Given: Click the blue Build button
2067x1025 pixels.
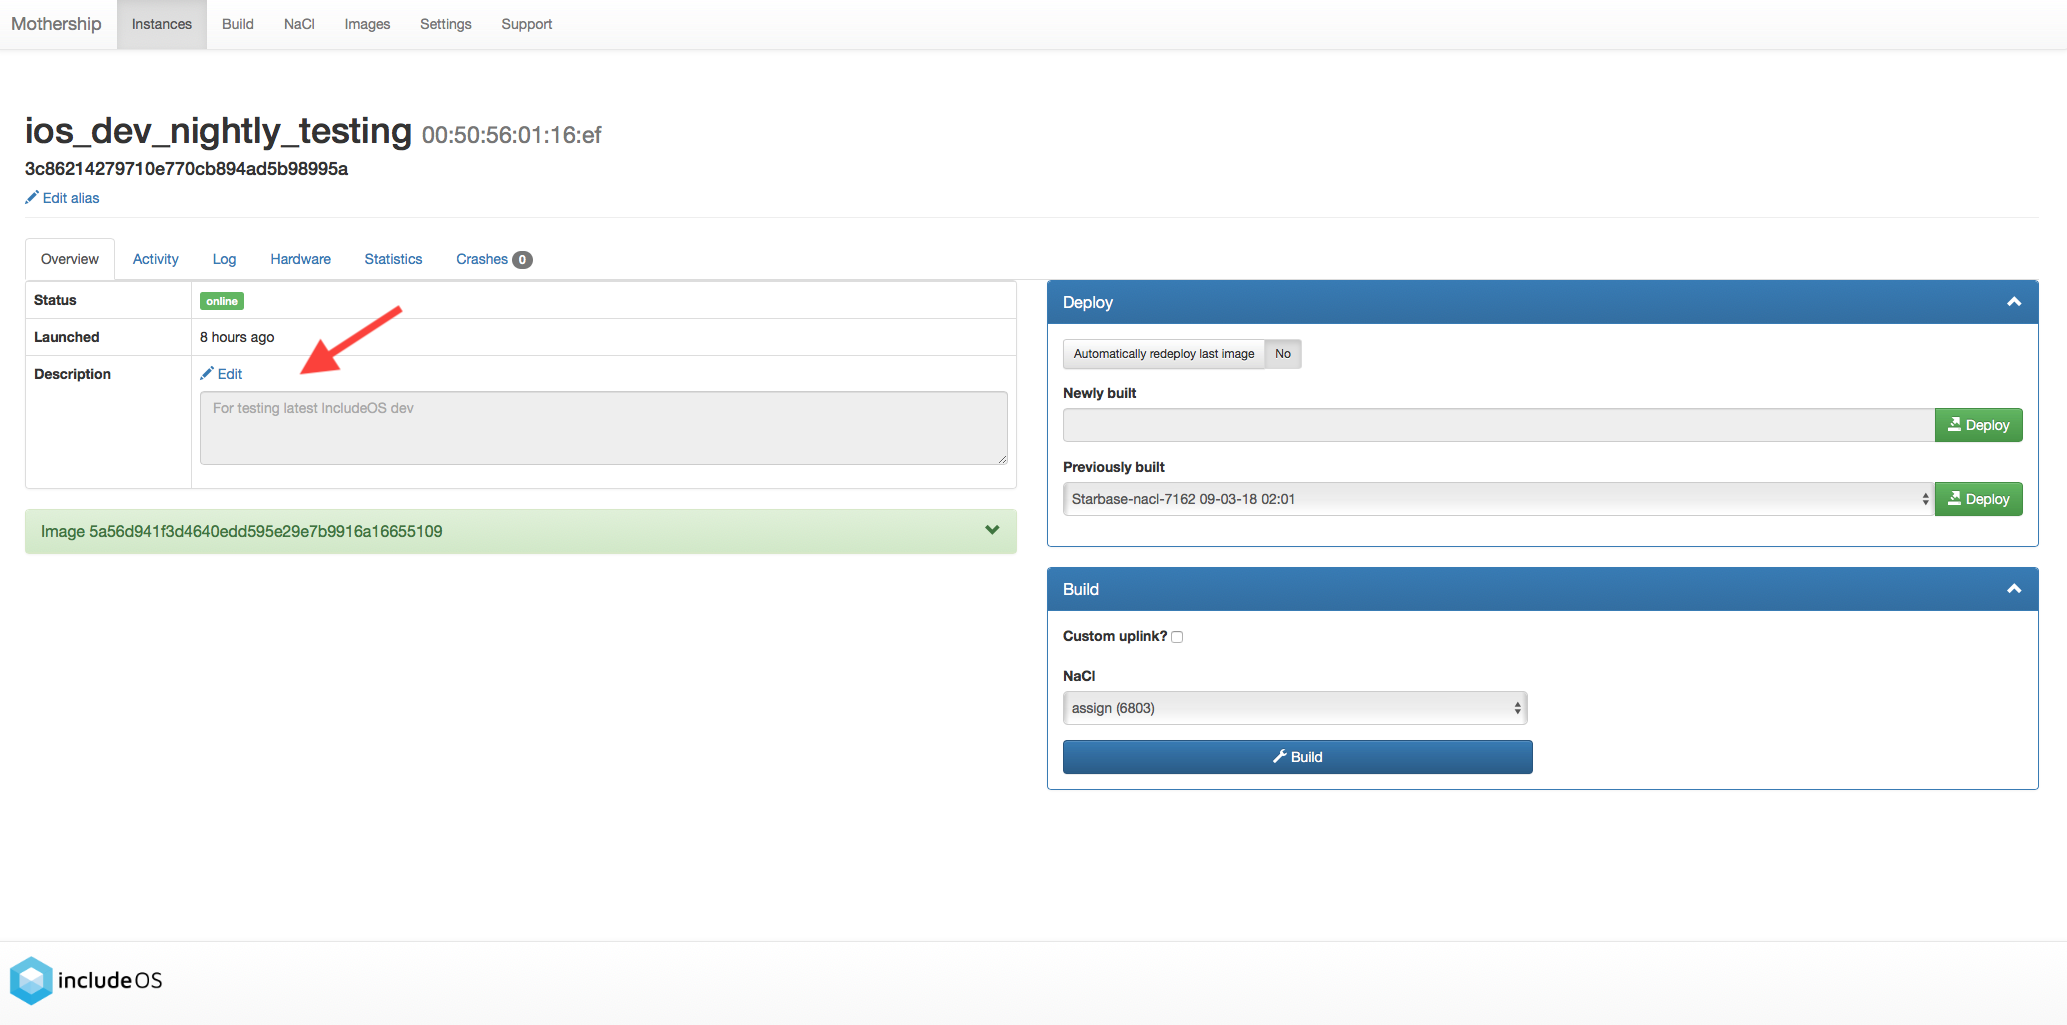Looking at the screenshot, I should tap(1297, 757).
